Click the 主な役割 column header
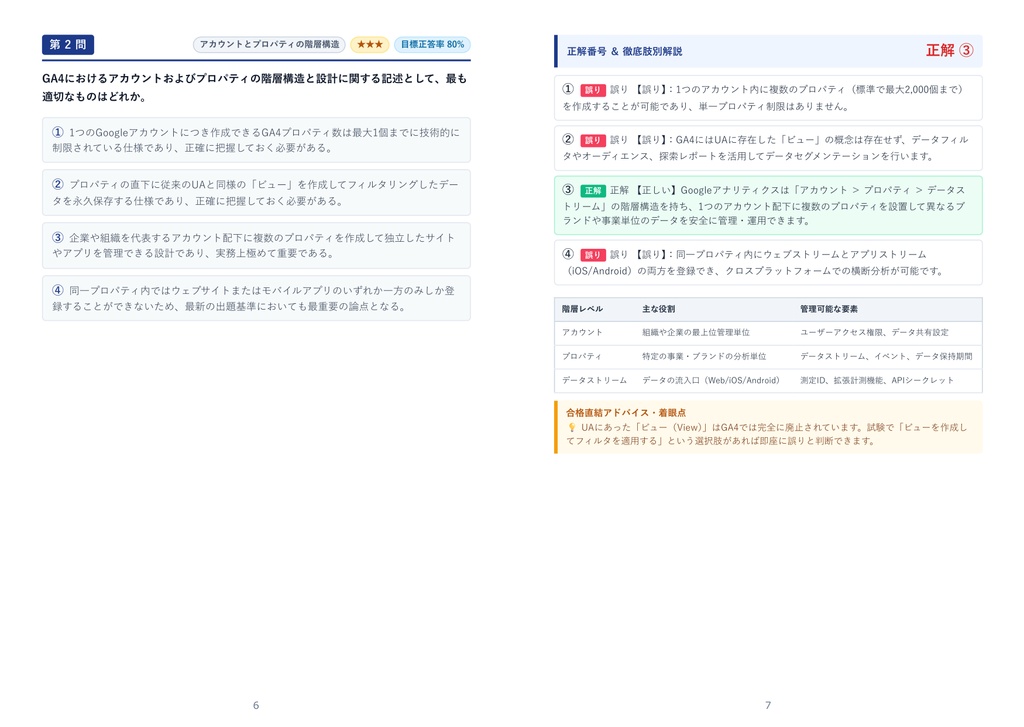This screenshot has width=1024, height=727. (x=658, y=309)
